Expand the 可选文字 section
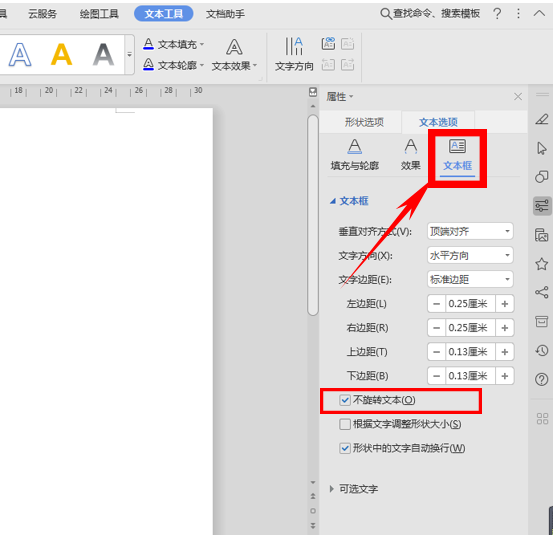 click(x=332, y=489)
